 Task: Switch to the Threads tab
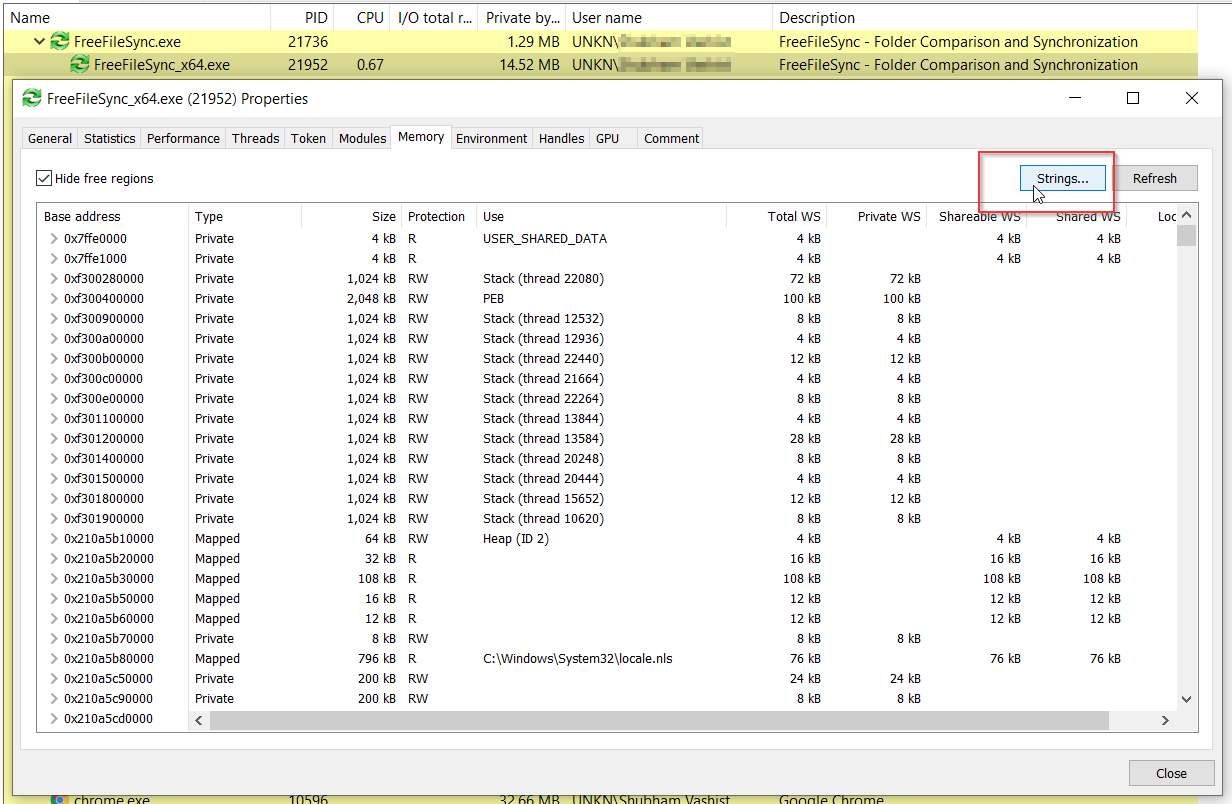pyautogui.click(x=255, y=139)
